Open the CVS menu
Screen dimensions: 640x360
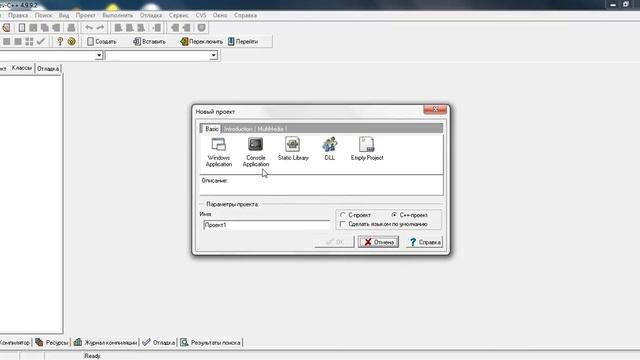(x=201, y=15)
